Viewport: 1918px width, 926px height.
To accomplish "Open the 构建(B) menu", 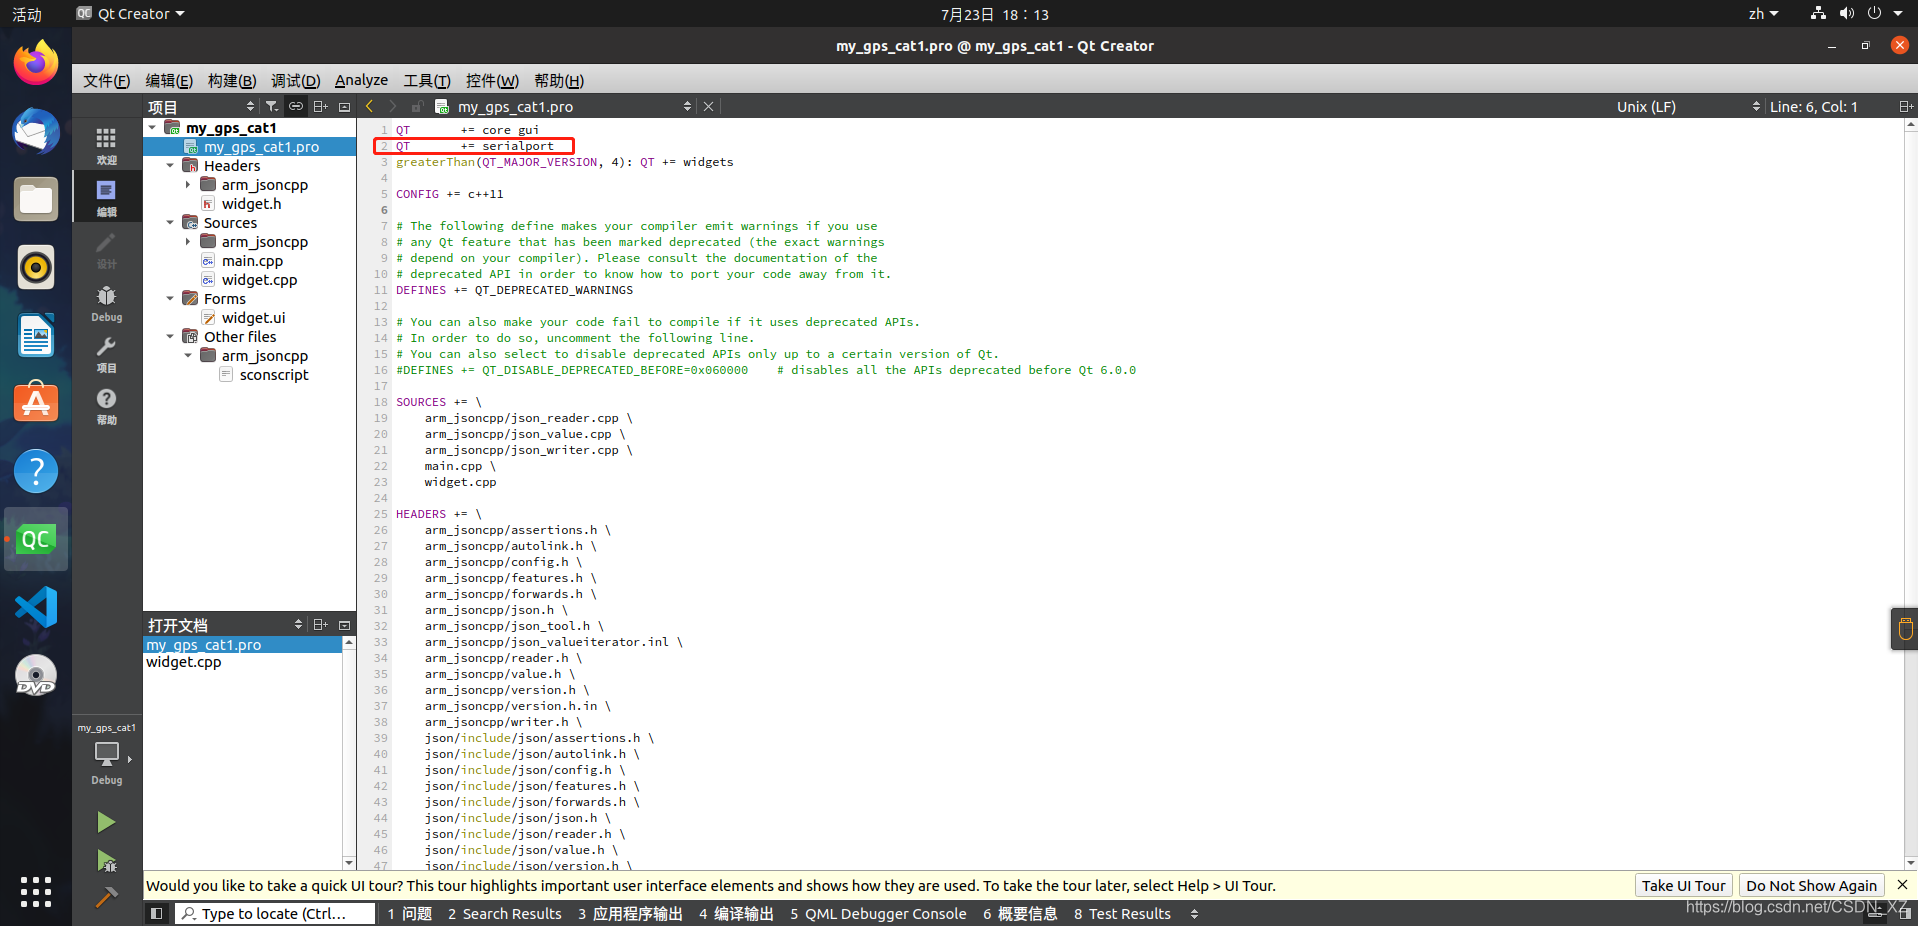I will (x=232, y=80).
